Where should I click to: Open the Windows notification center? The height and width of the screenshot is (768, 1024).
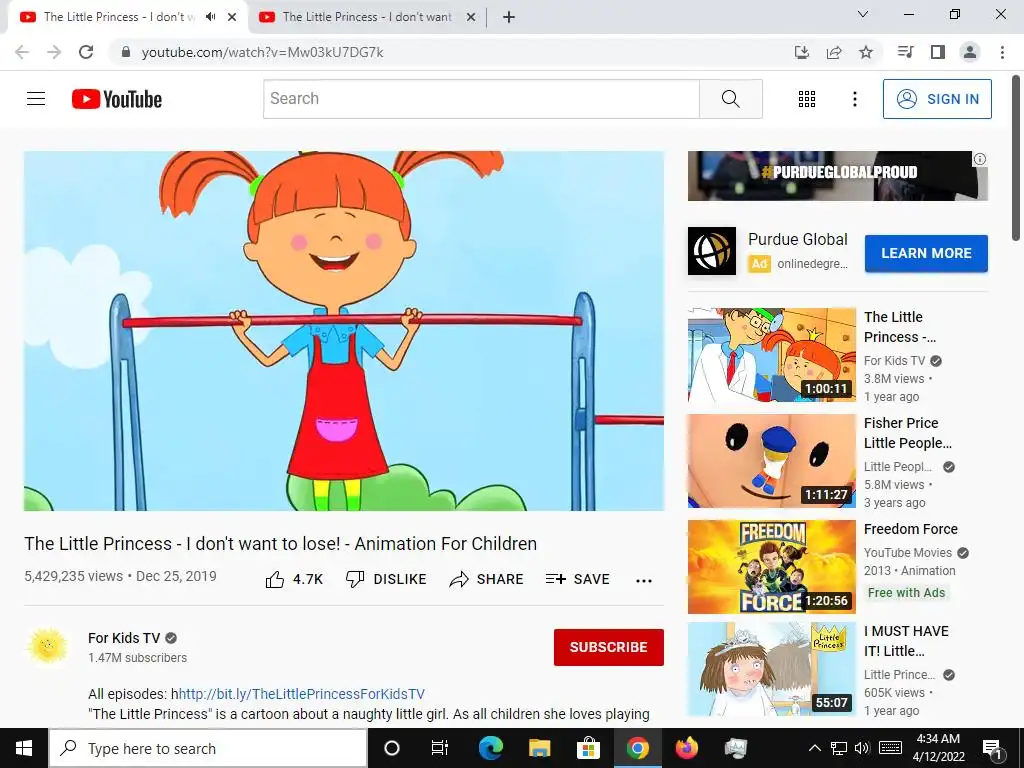pyautogui.click(x=992, y=748)
